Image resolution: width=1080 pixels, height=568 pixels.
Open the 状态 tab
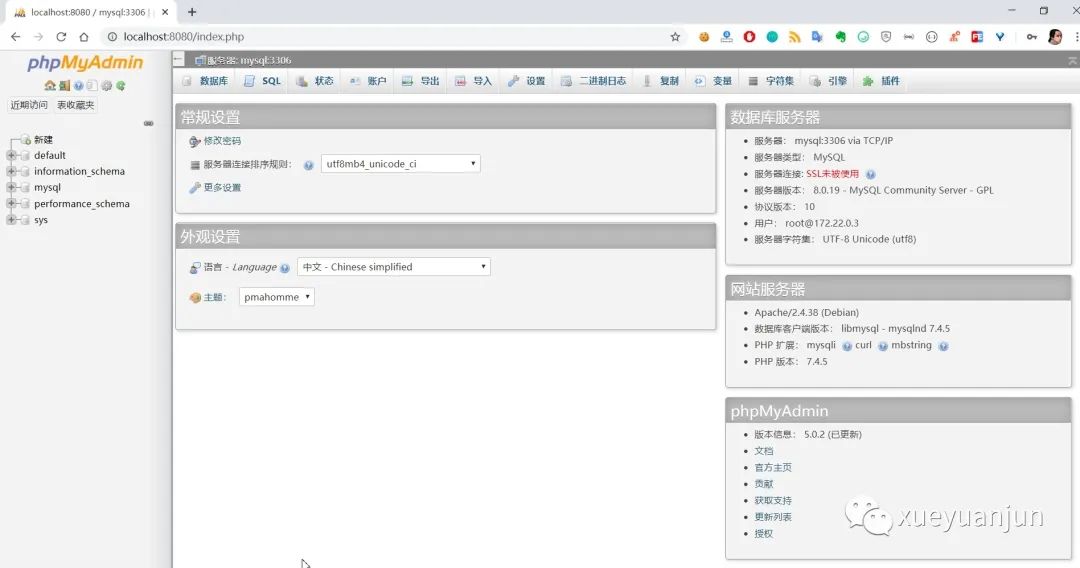click(x=315, y=81)
